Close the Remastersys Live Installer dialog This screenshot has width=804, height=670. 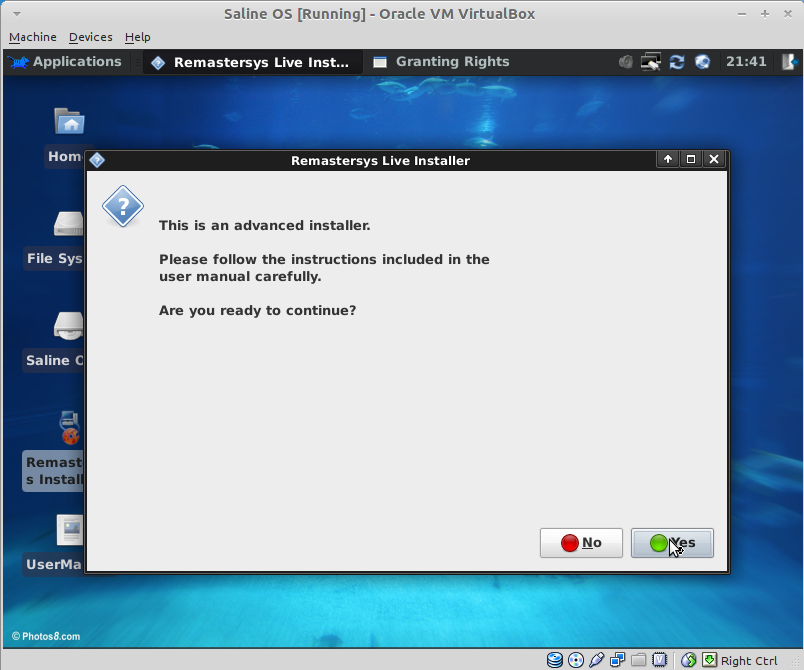coord(714,159)
